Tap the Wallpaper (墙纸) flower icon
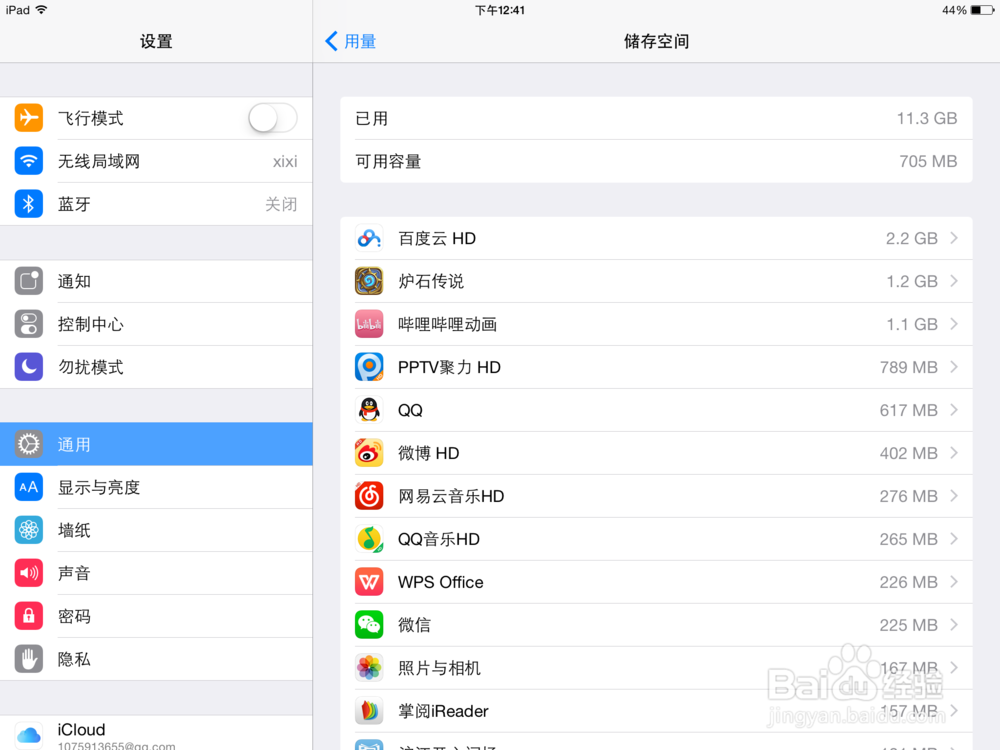 pos(29,530)
